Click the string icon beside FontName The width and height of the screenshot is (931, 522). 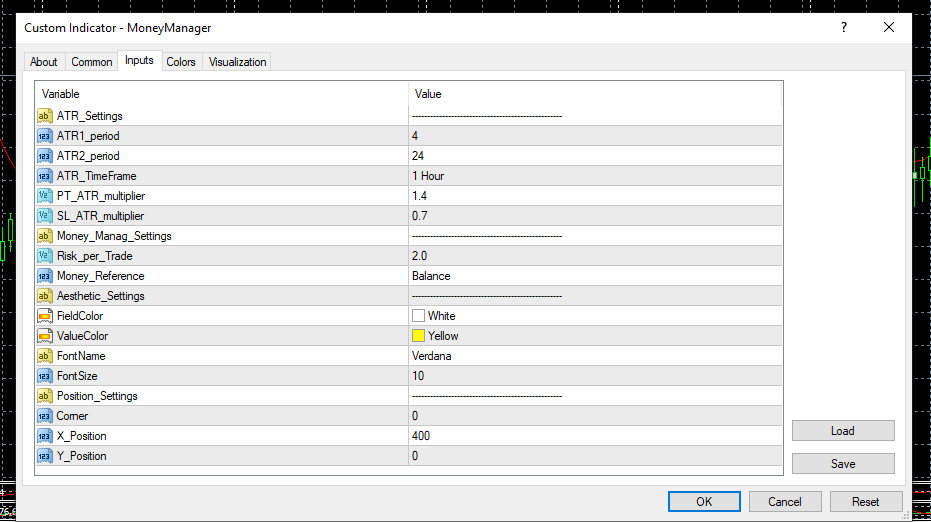(45, 356)
